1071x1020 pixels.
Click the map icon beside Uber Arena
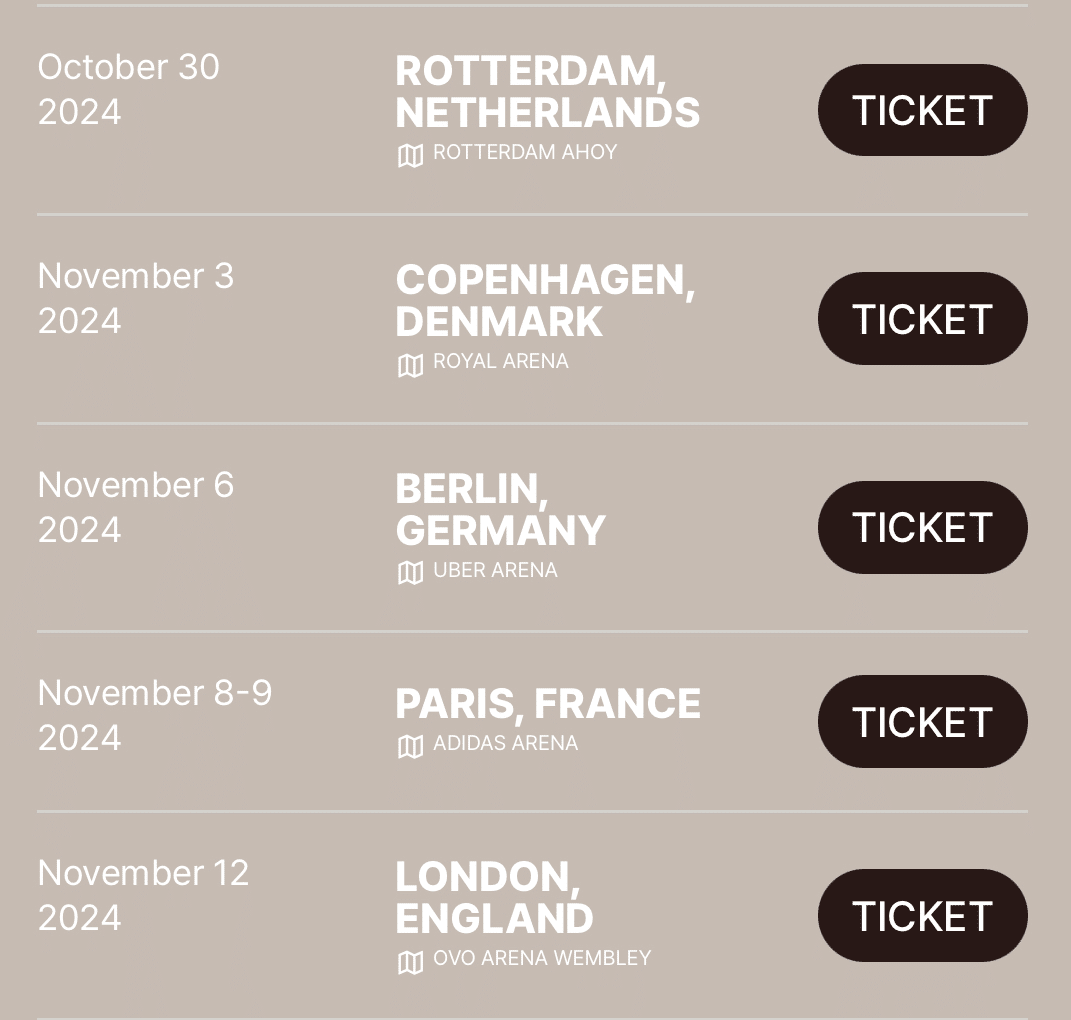(411, 573)
